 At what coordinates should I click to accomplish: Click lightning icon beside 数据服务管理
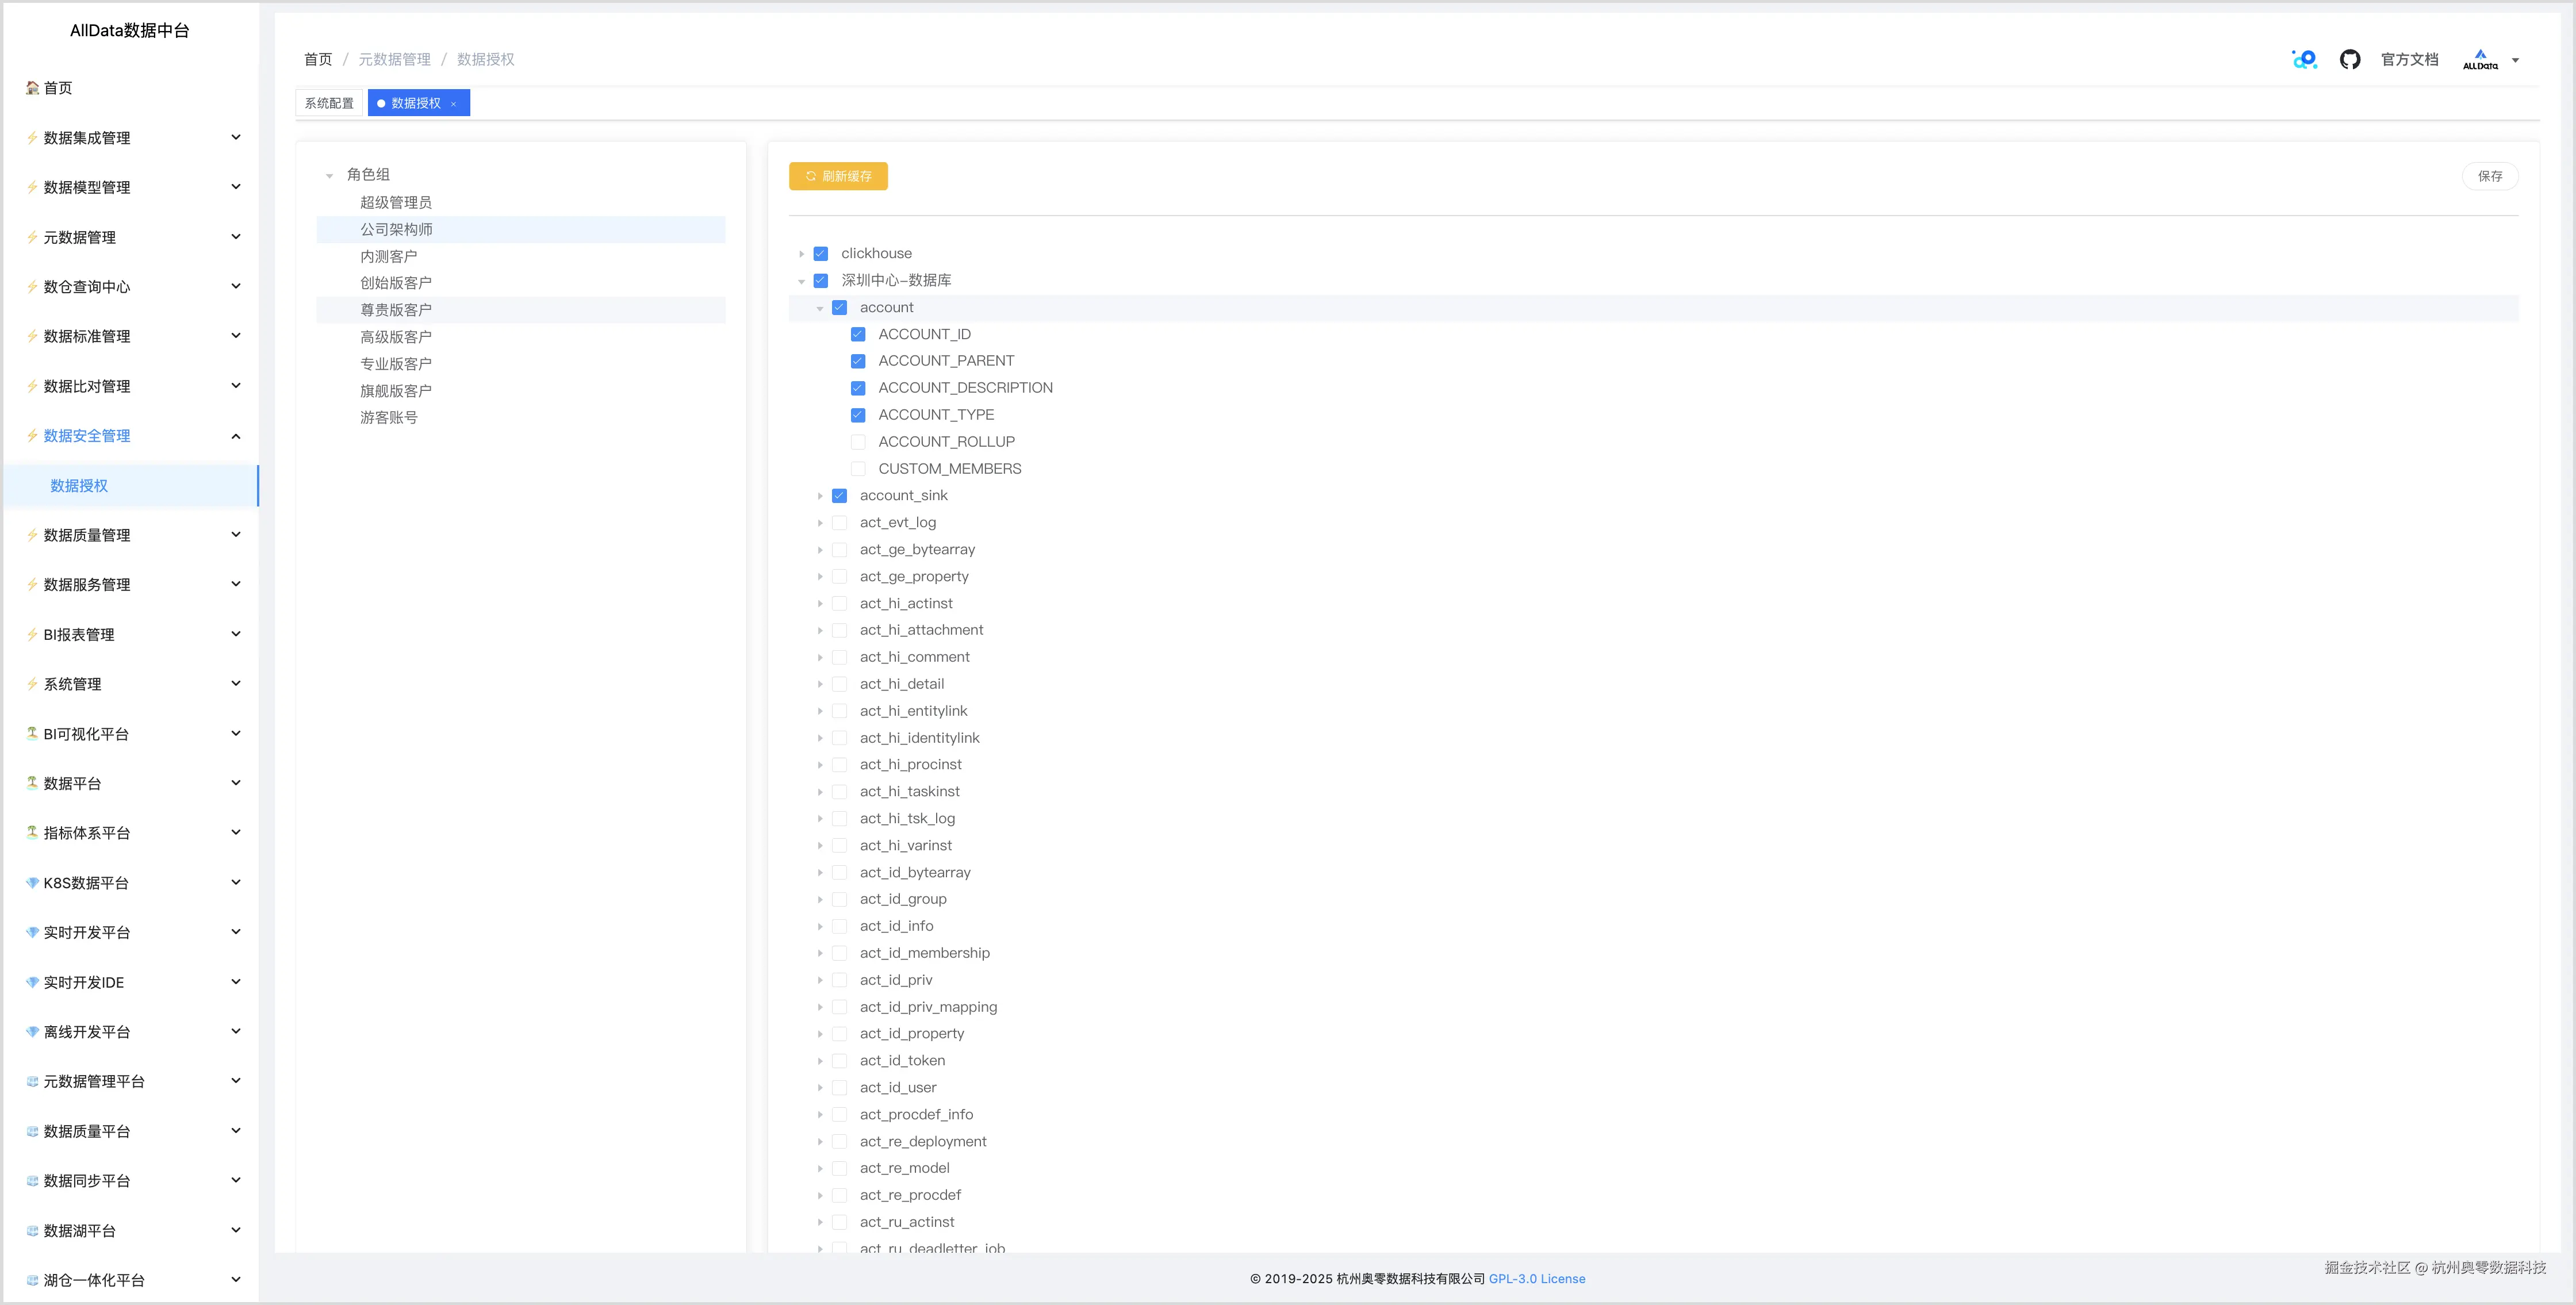[x=32, y=585]
